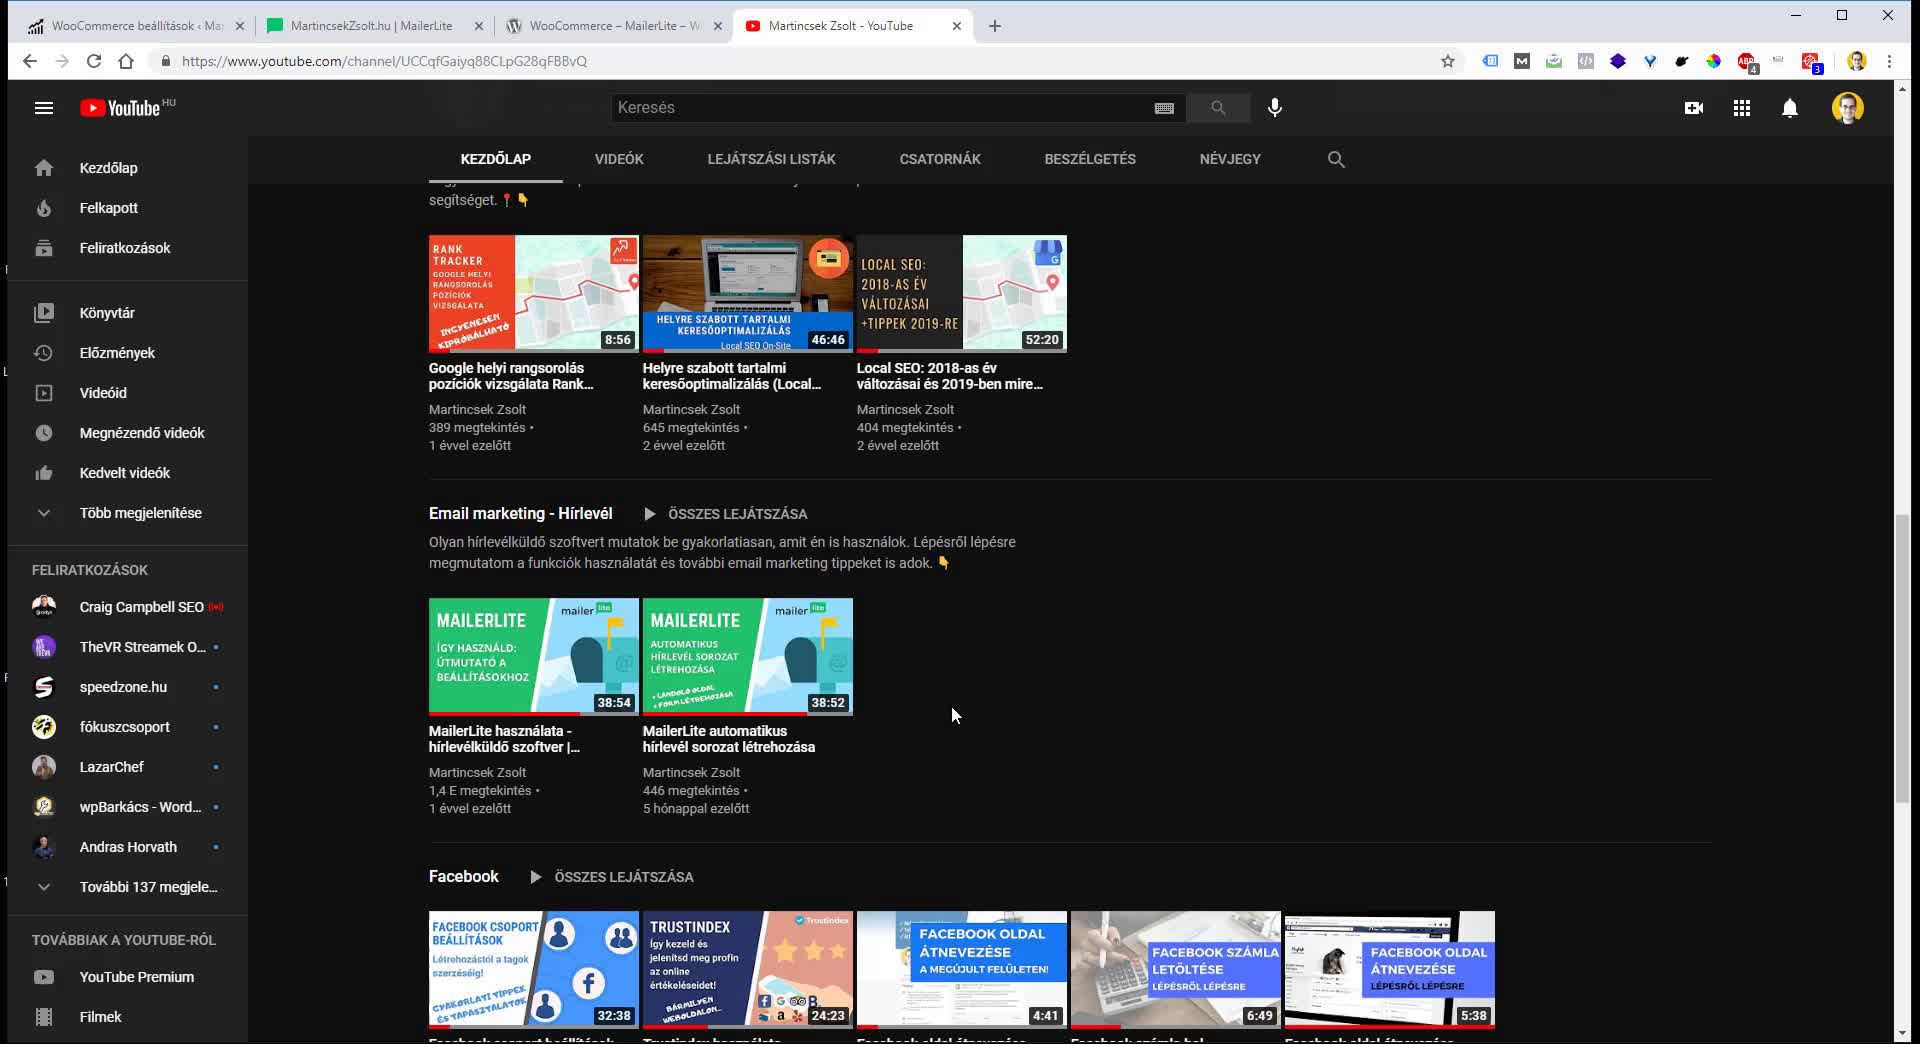This screenshot has width=1920, height=1044.
Task: Switch to the LEJÁTSZÁSI LISTÁK tab
Action: 771,159
